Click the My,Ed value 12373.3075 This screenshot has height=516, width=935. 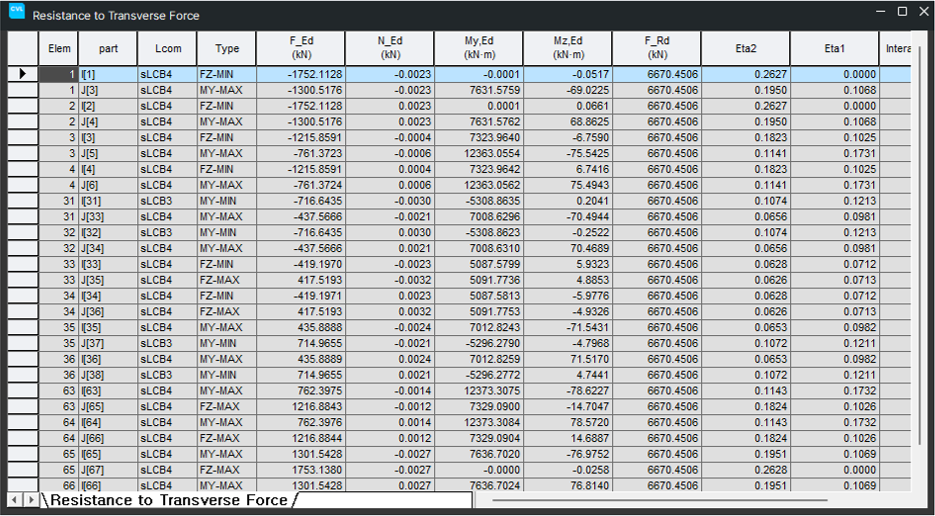479,391
